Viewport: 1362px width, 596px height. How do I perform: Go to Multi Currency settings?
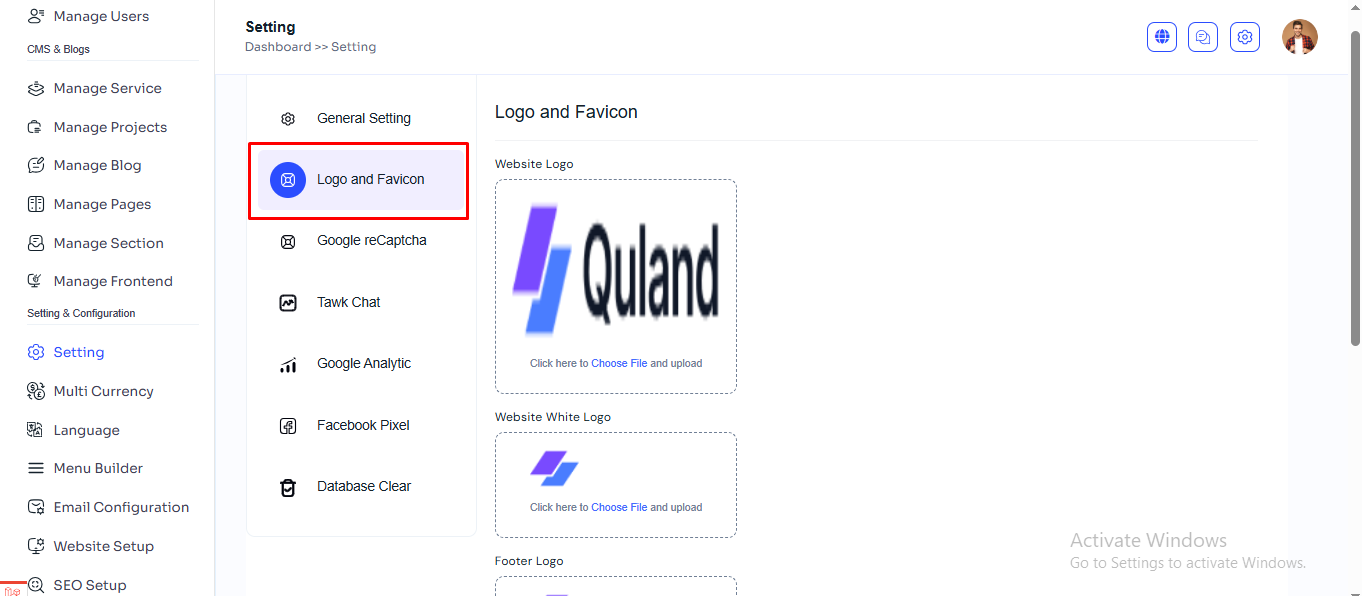point(103,391)
